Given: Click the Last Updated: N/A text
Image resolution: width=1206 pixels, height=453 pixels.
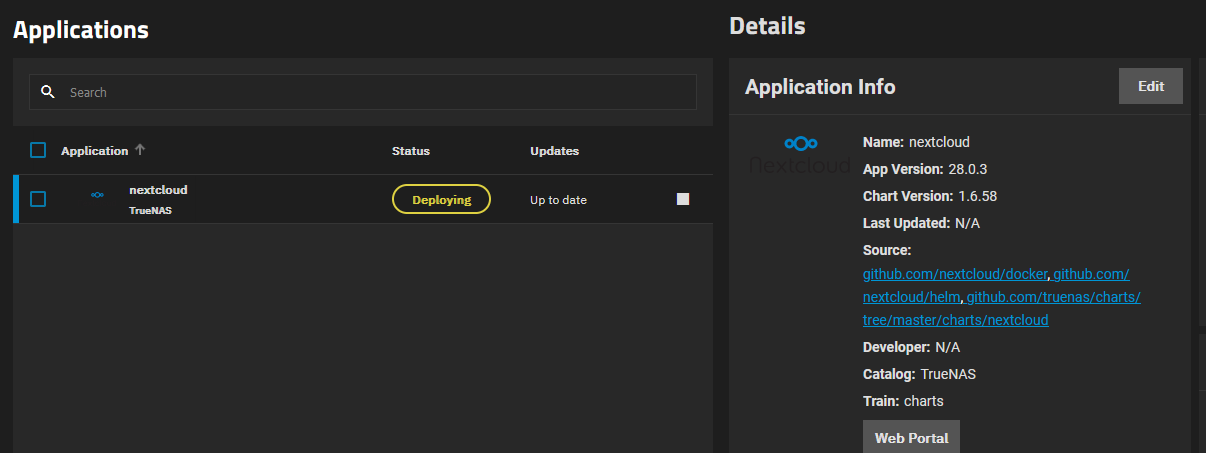Looking at the screenshot, I should coord(921,223).
